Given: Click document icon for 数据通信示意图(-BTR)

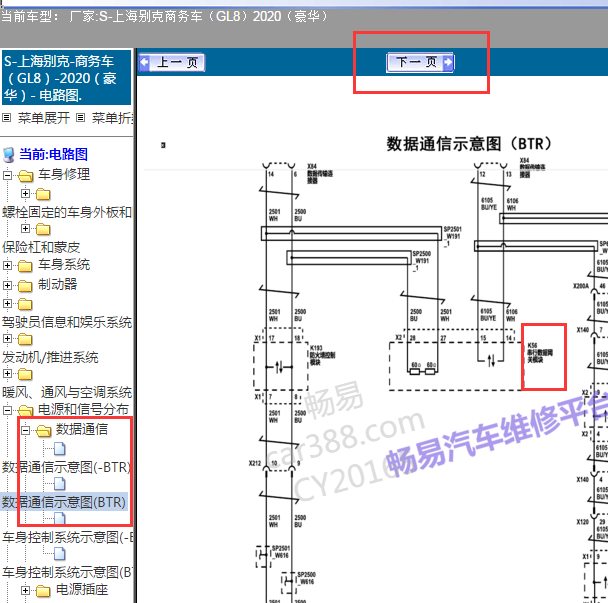Looking at the screenshot, I should [59, 449].
